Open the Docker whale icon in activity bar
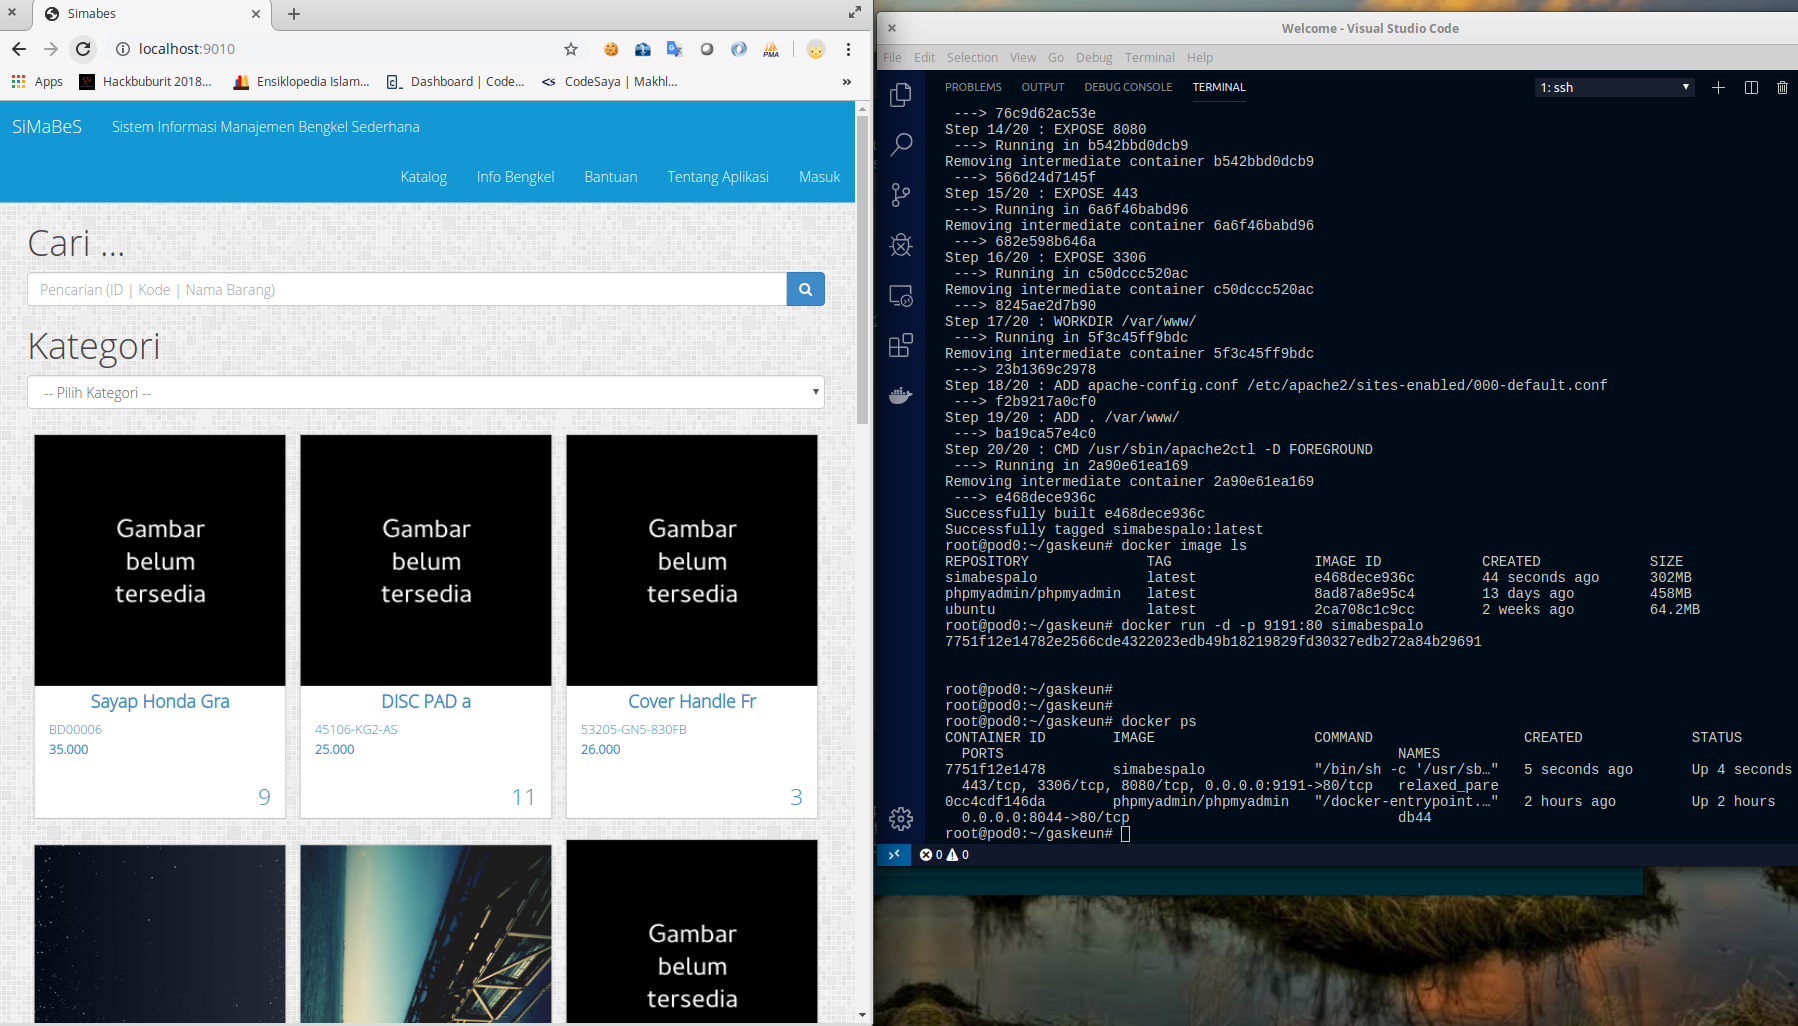 tap(901, 396)
